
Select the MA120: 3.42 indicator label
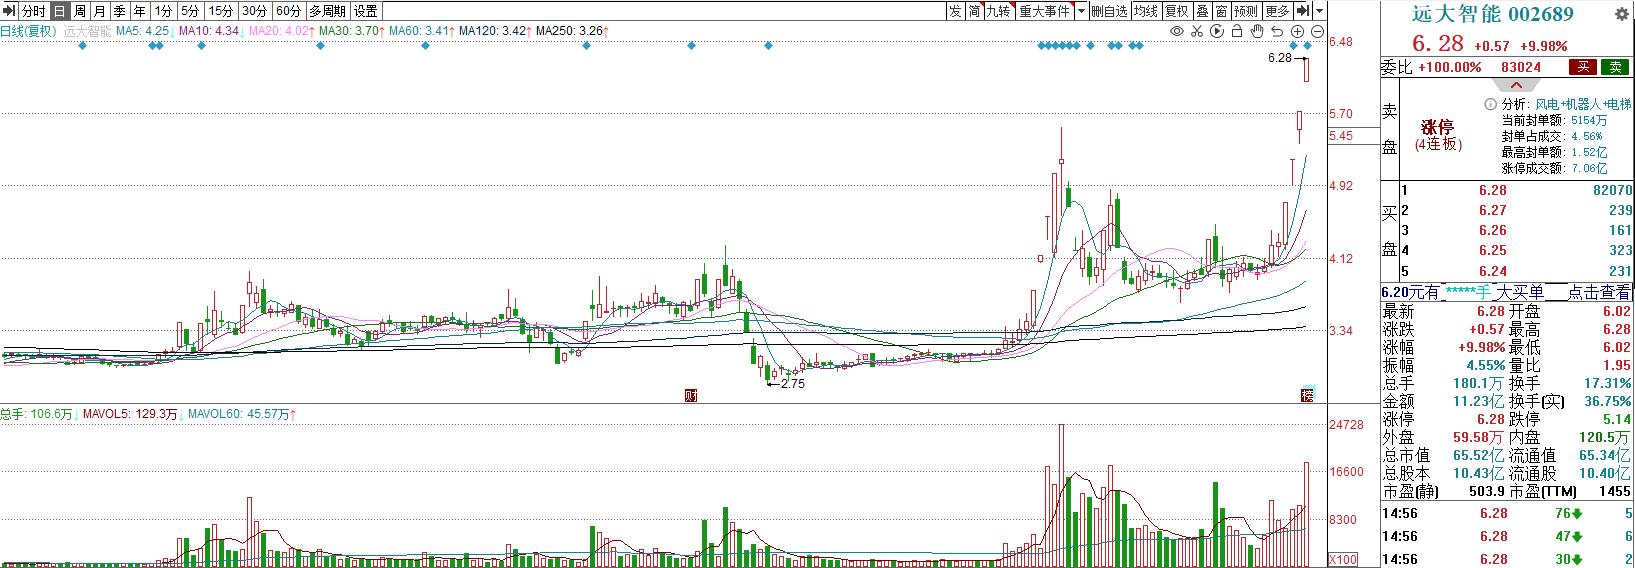tap(492, 31)
